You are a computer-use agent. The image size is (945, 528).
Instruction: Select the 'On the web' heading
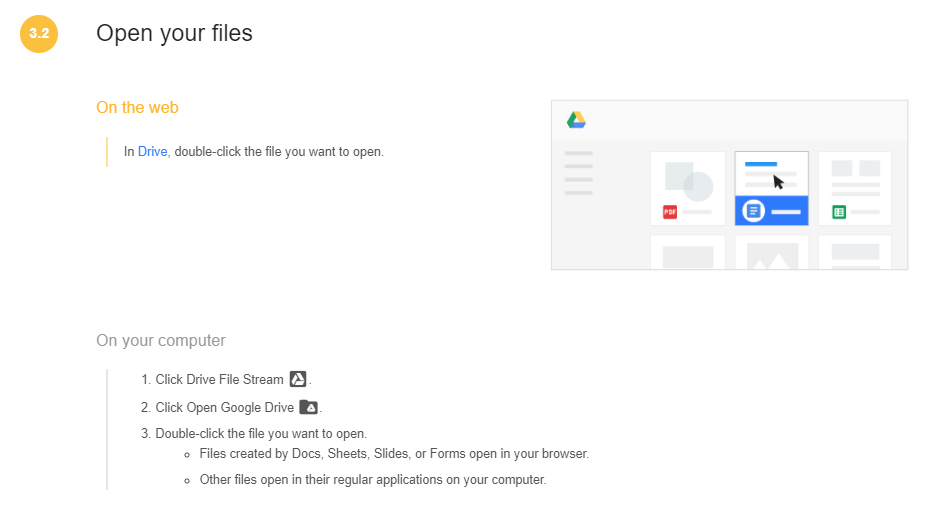137,107
